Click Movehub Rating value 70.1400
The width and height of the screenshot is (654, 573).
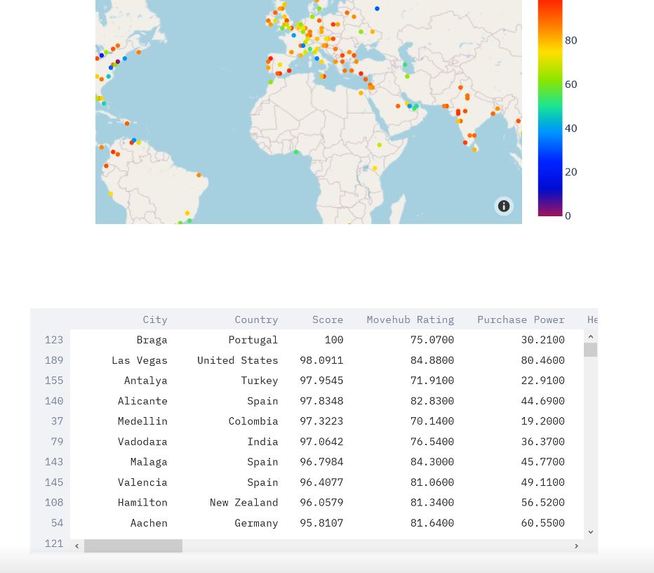click(x=432, y=421)
